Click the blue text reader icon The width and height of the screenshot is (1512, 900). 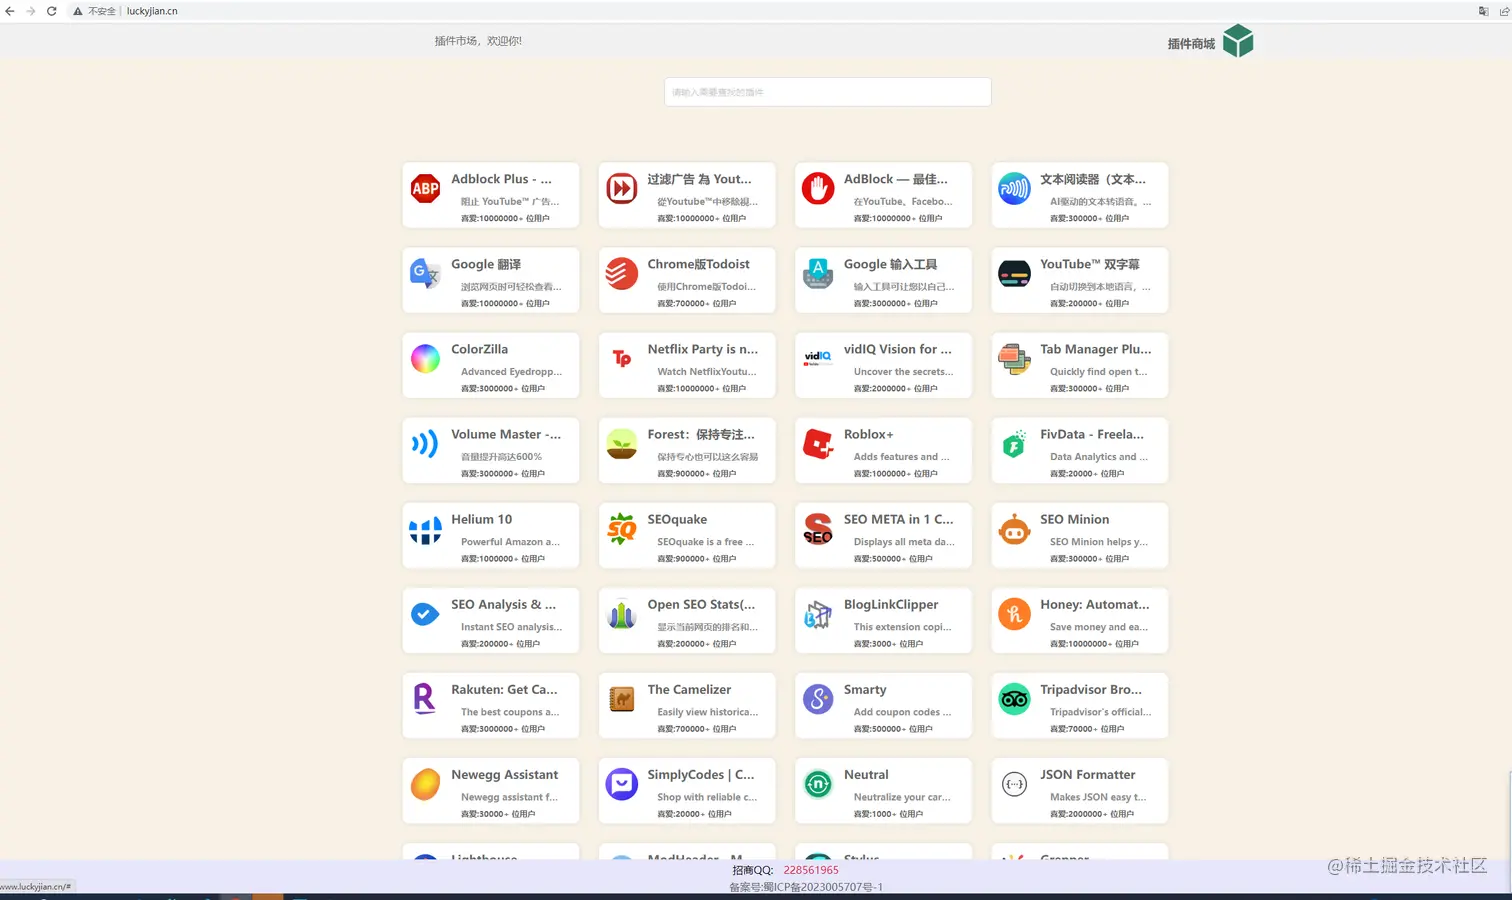(1014, 188)
